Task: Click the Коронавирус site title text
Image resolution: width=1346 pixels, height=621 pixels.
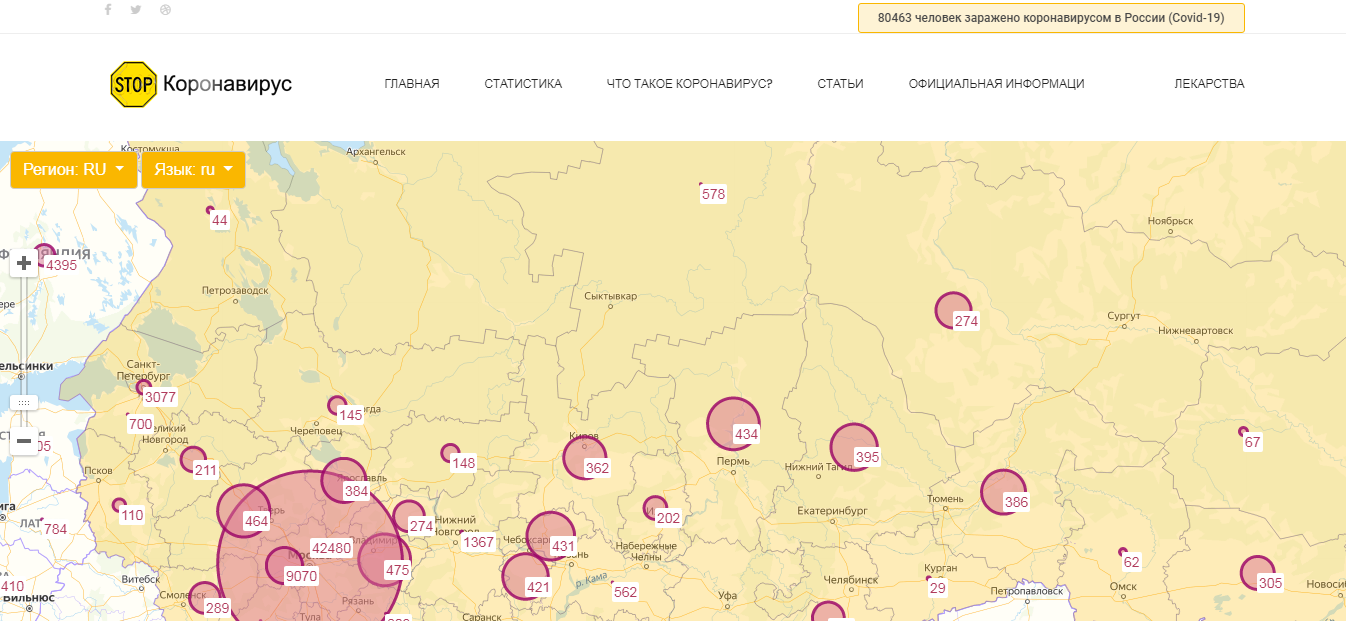Action: (227, 84)
